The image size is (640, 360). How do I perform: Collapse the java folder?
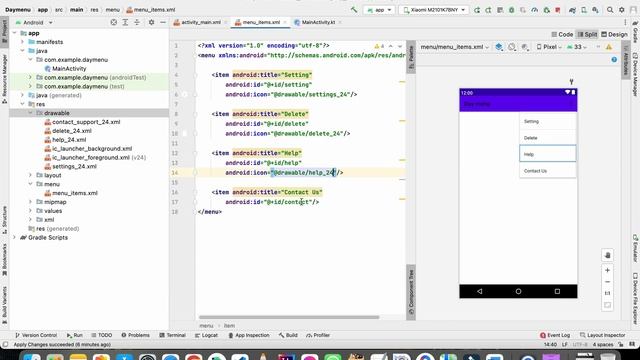coord(22,51)
